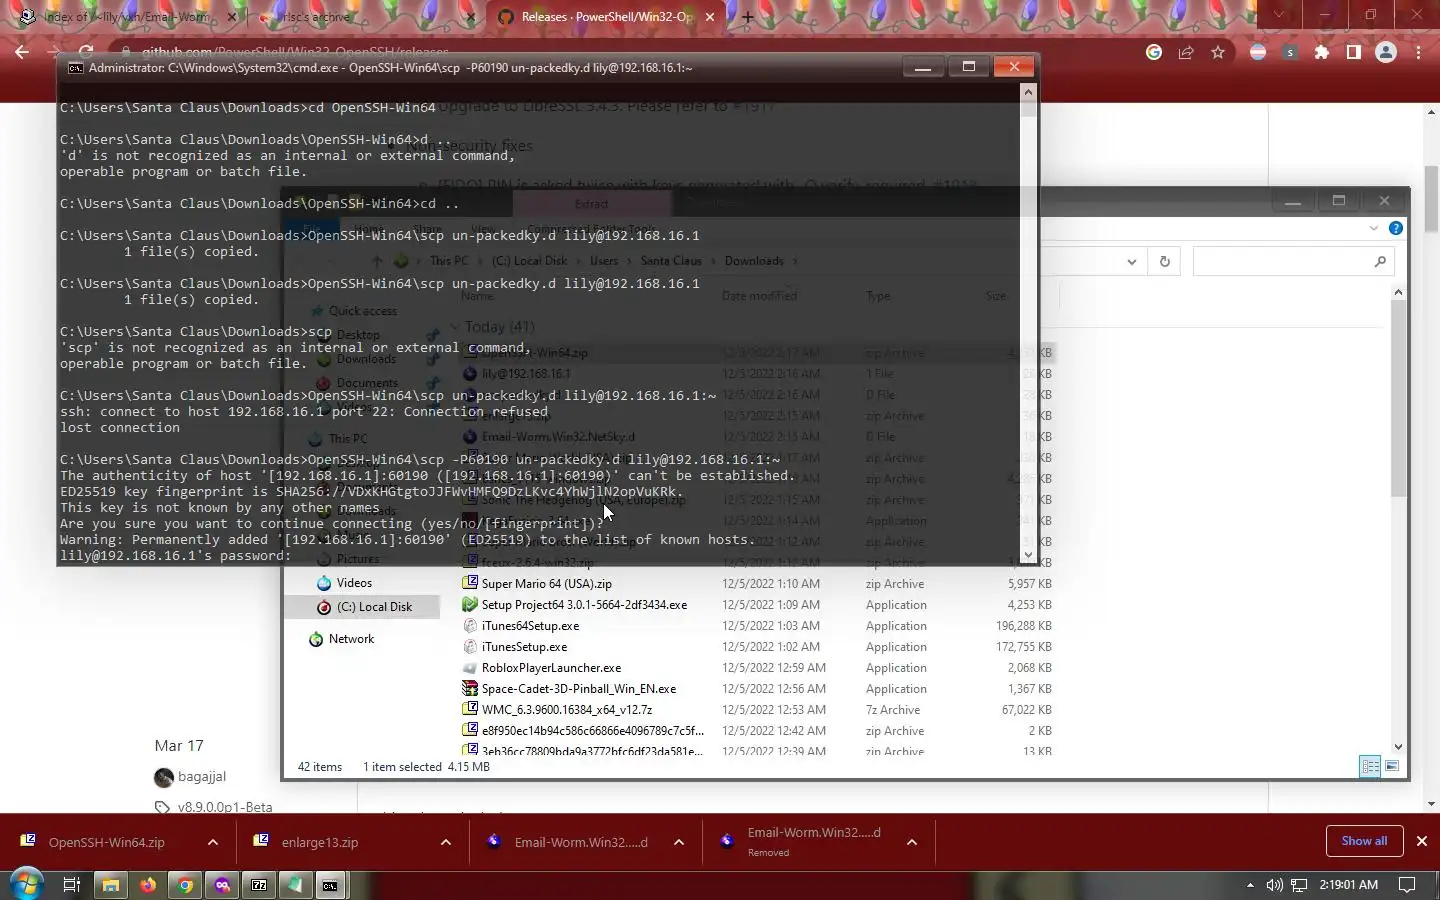Image resolution: width=1440 pixels, height=900 pixels.
Task: Open Task View on the taskbar
Action: coord(72,885)
